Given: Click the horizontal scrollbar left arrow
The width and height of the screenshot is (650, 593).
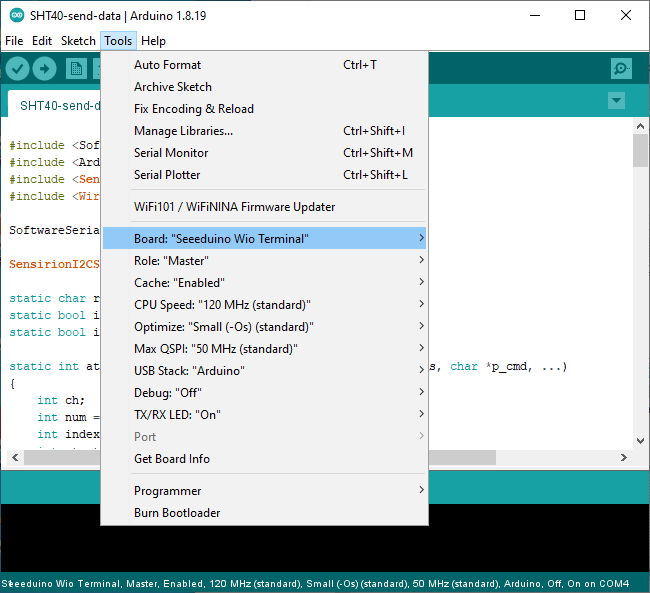Looking at the screenshot, I should tap(15, 457).
